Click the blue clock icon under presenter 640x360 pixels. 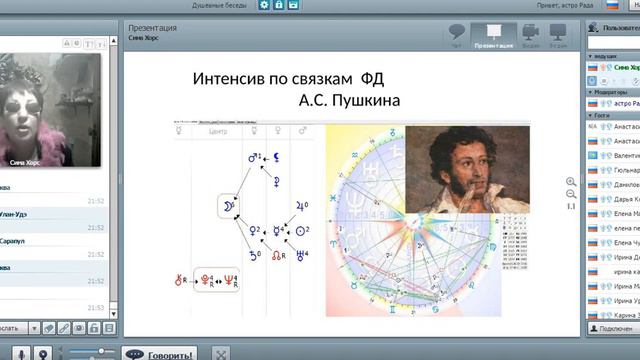[592, 81]
